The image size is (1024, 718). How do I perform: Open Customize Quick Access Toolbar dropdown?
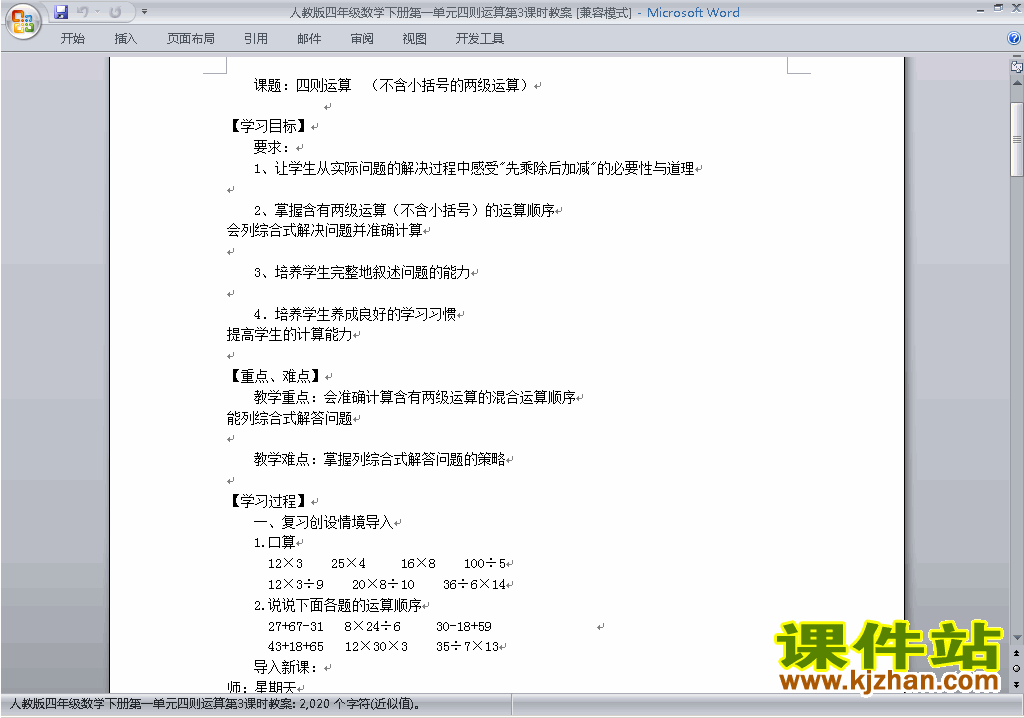(x=144, y=12)
